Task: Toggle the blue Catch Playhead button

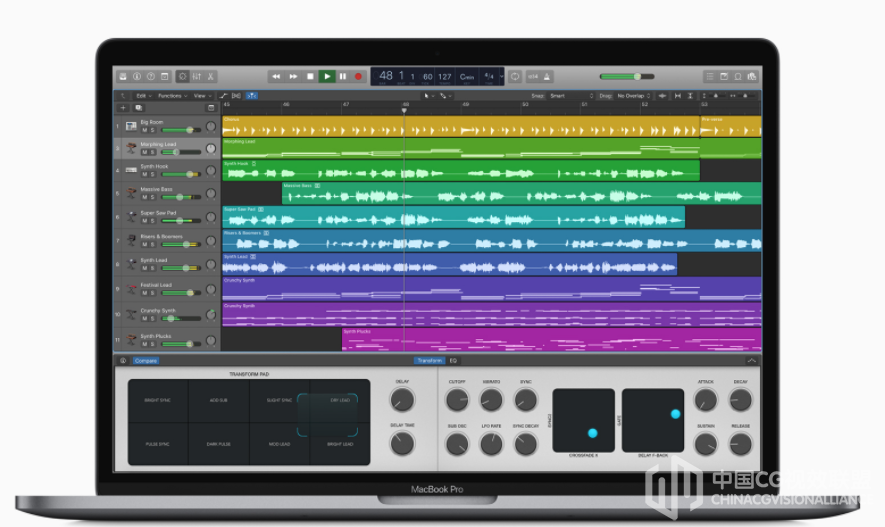Action: point(251,96)
